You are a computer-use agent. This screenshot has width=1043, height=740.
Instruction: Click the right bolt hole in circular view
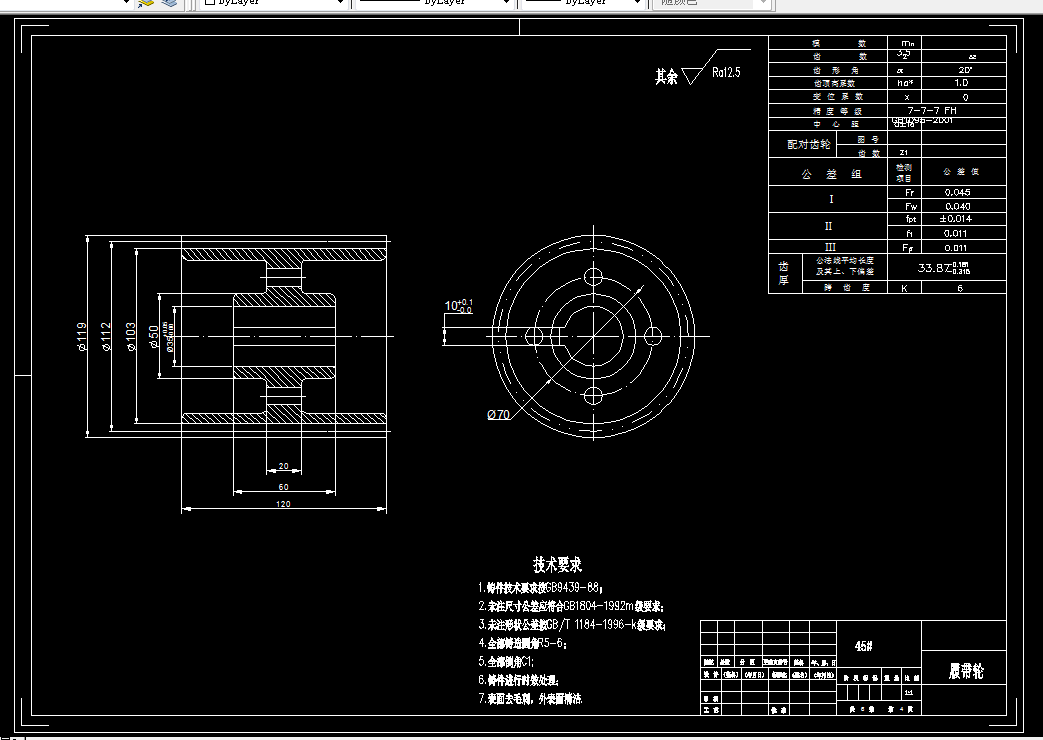[x=653, y=336]
